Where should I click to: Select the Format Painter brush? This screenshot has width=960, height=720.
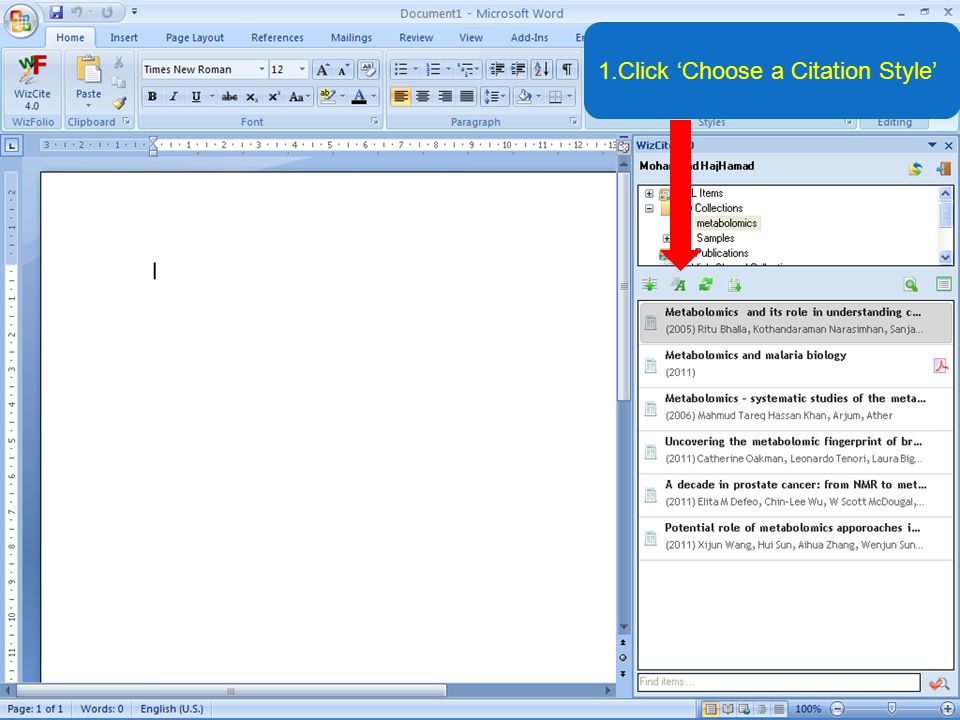(119, 103)
